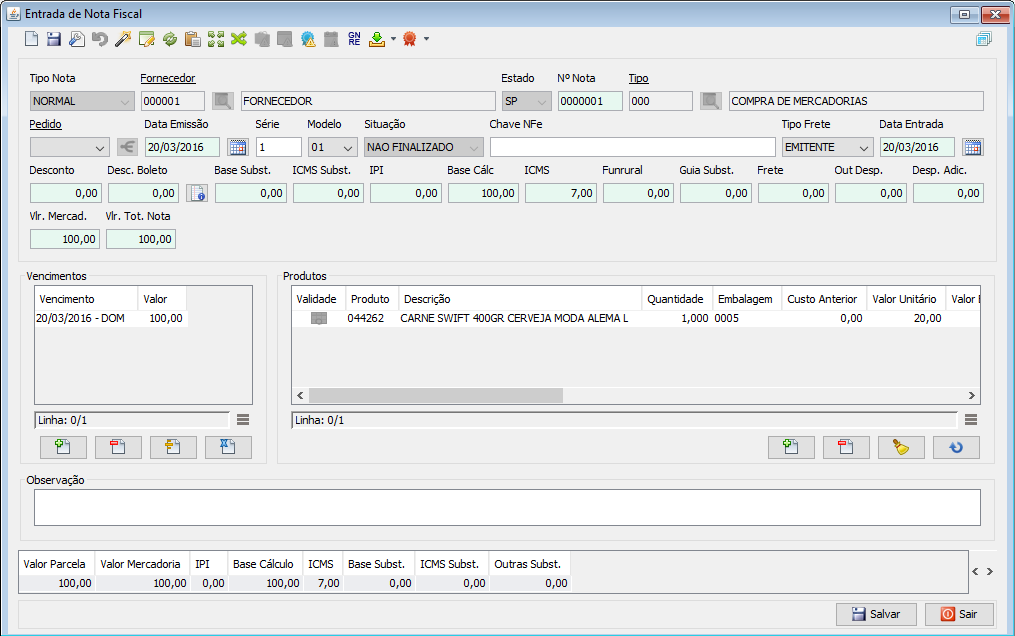Click the green shuffle arrows toolbar icon
This screenshot has width=1015, height=636.
[x=238, y=39]
